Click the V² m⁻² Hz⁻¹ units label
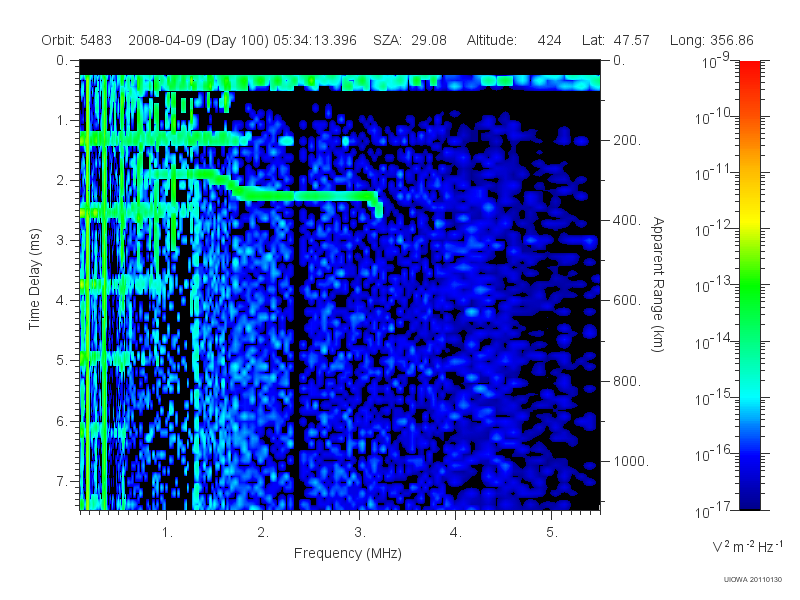The width and height of the screenshot is (800, 600). click(x=747, y=546)
